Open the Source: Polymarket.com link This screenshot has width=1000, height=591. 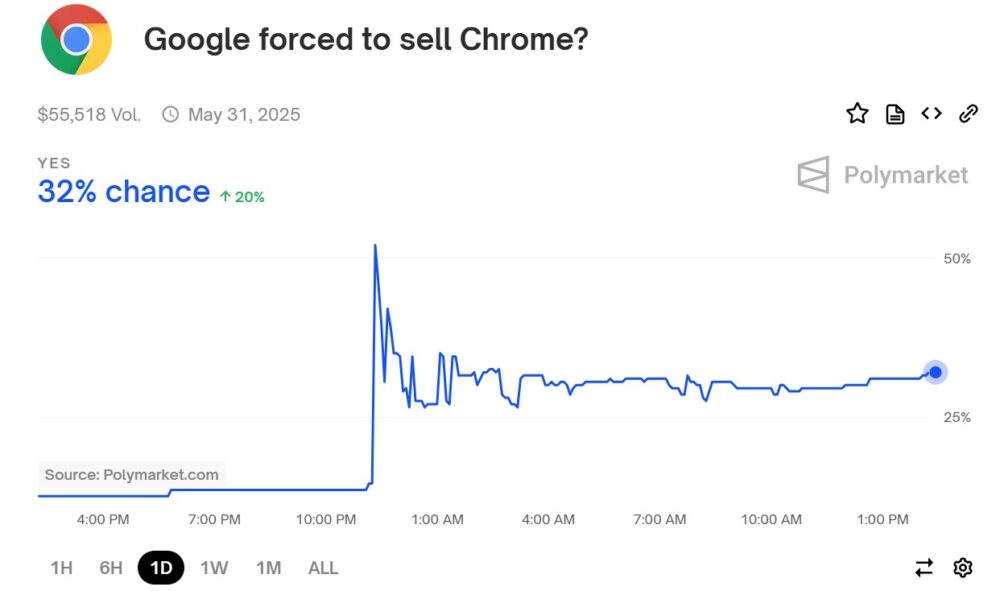tap(133, 474)
